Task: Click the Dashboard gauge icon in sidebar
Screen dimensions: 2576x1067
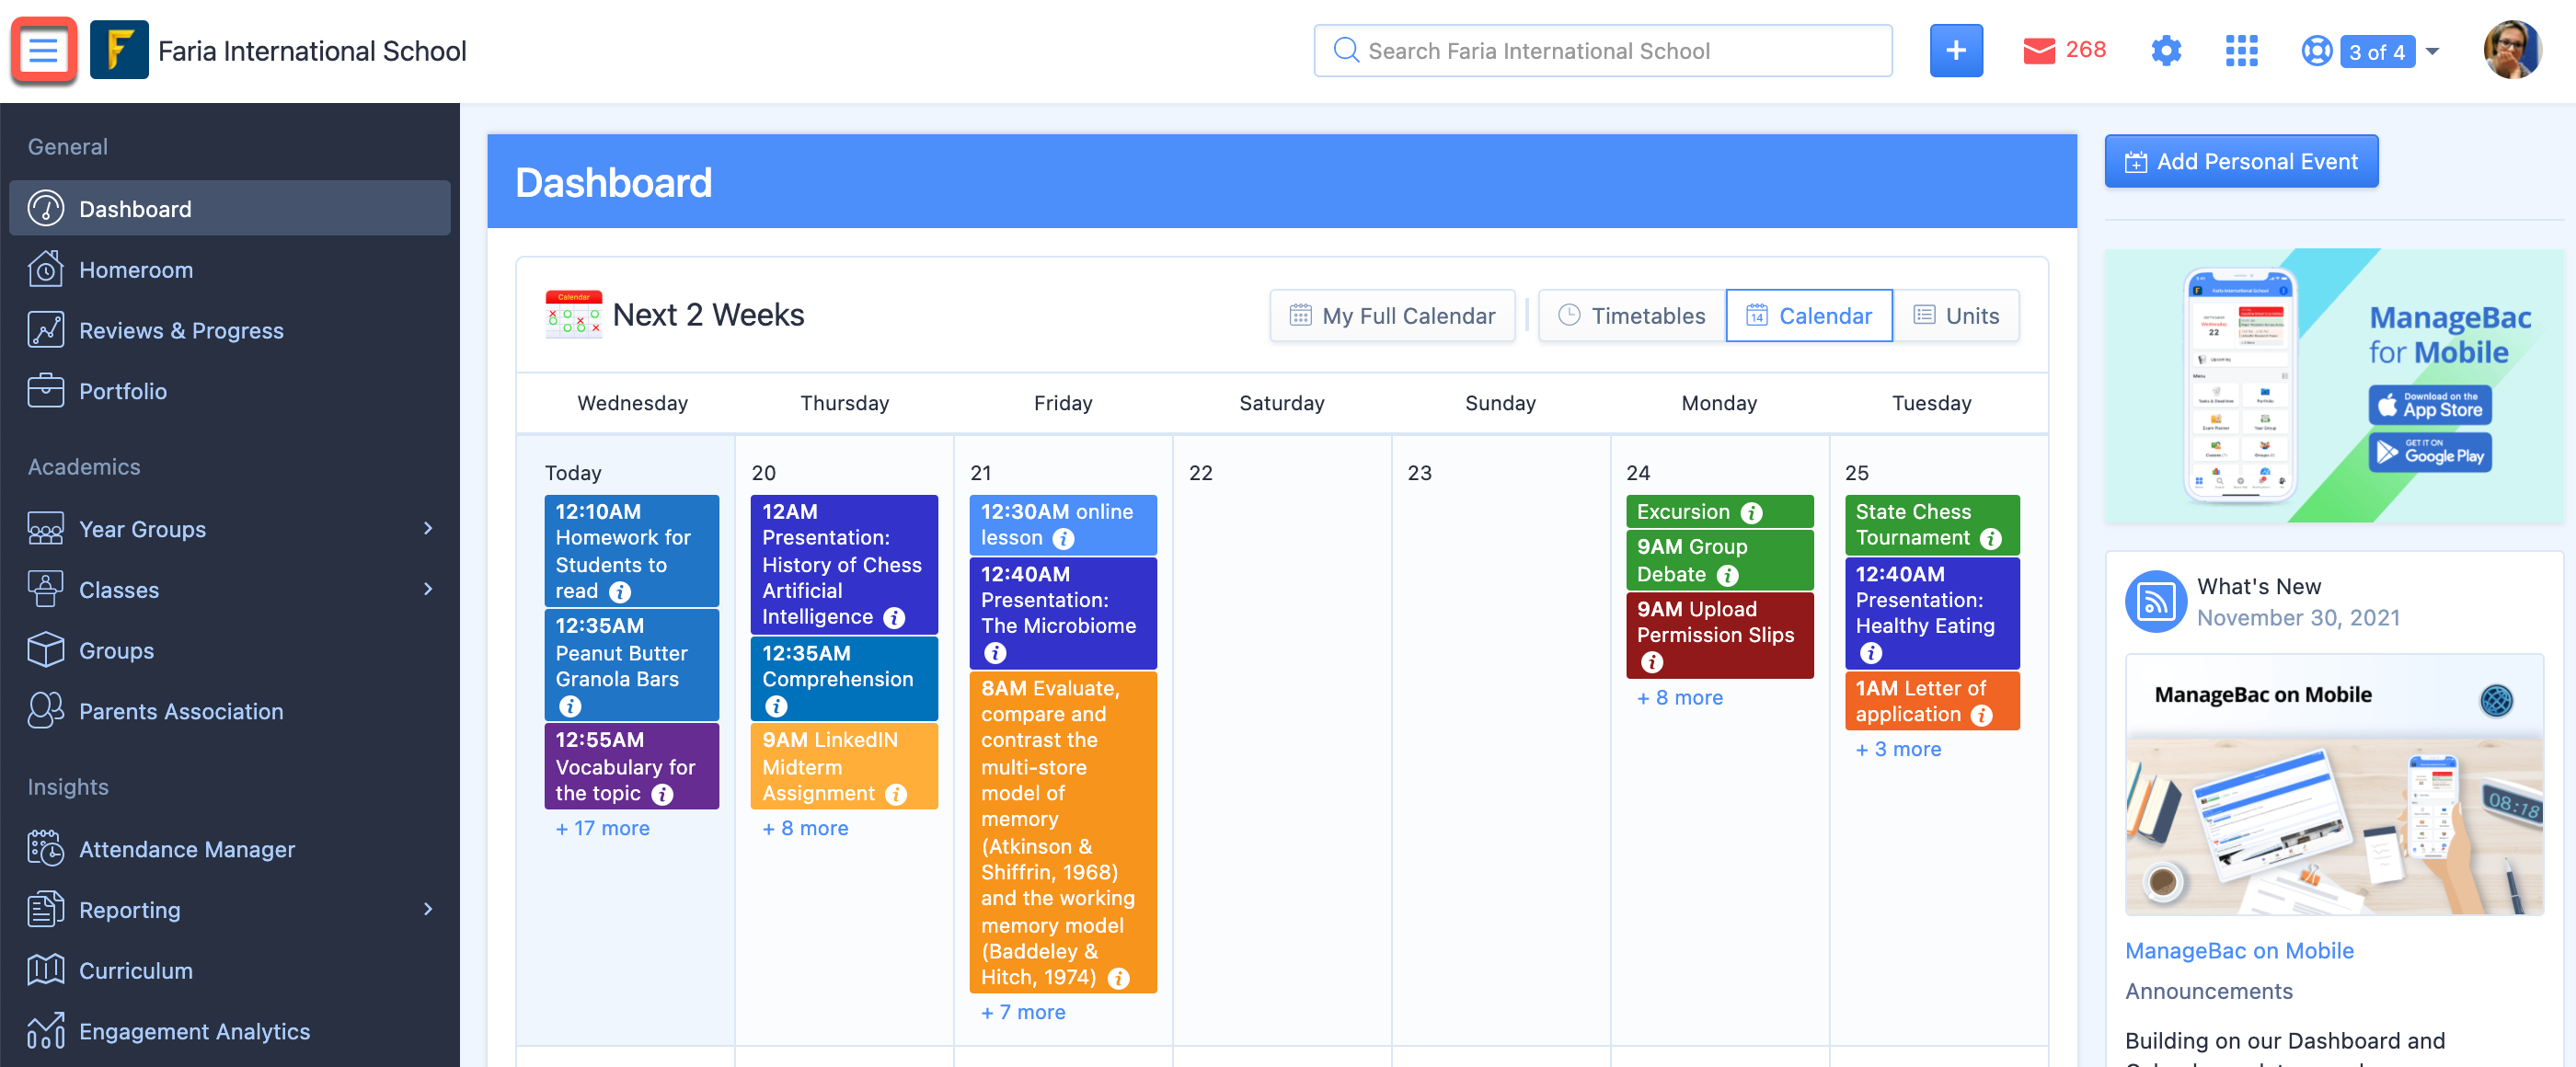Action: point(45,208)
